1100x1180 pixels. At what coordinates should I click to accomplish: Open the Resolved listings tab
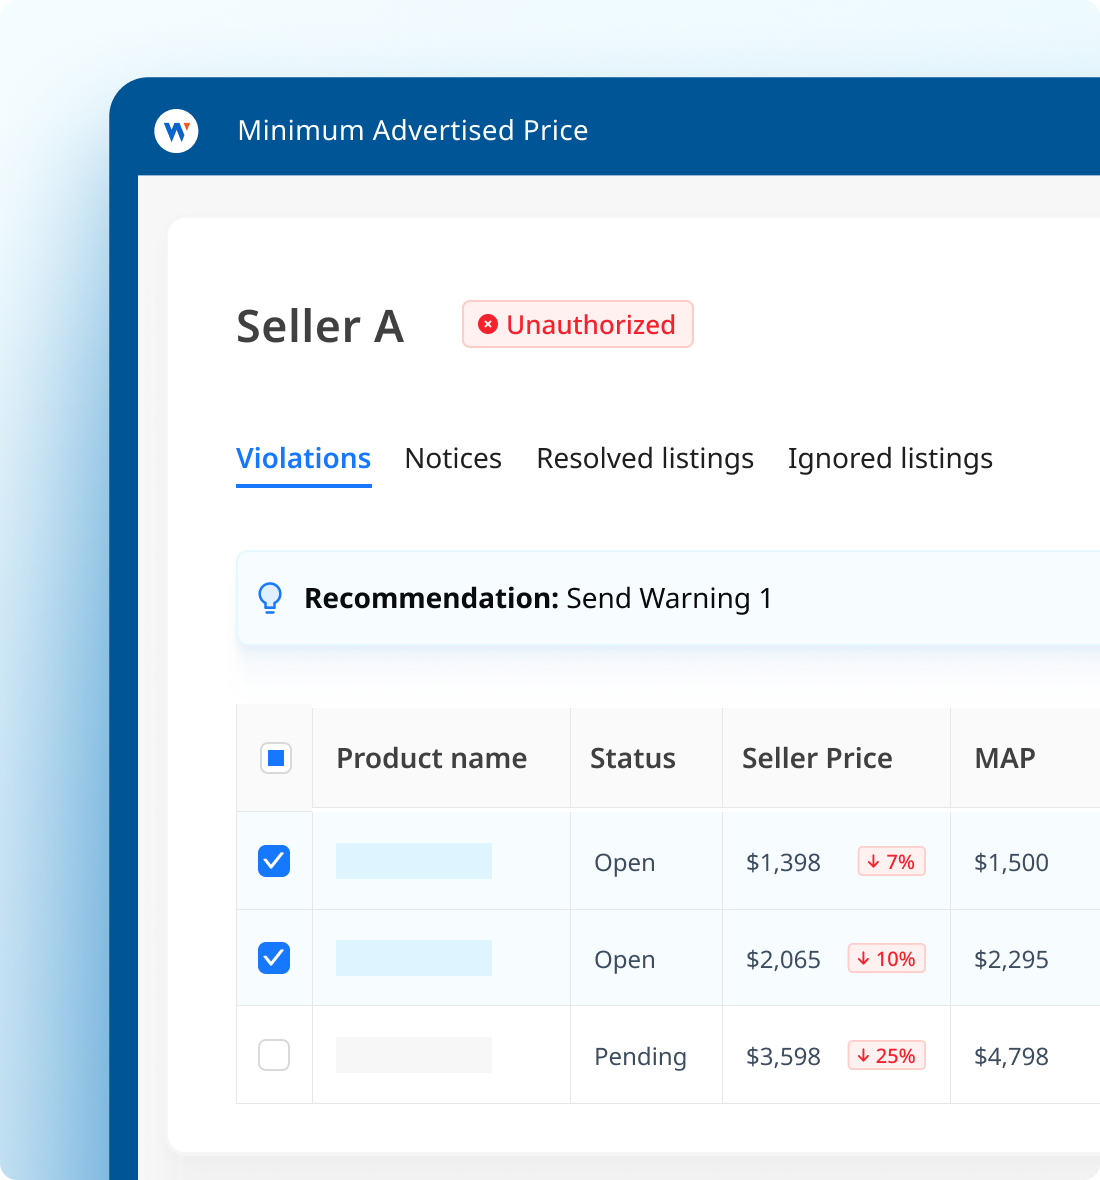click(x=645, y=458)
